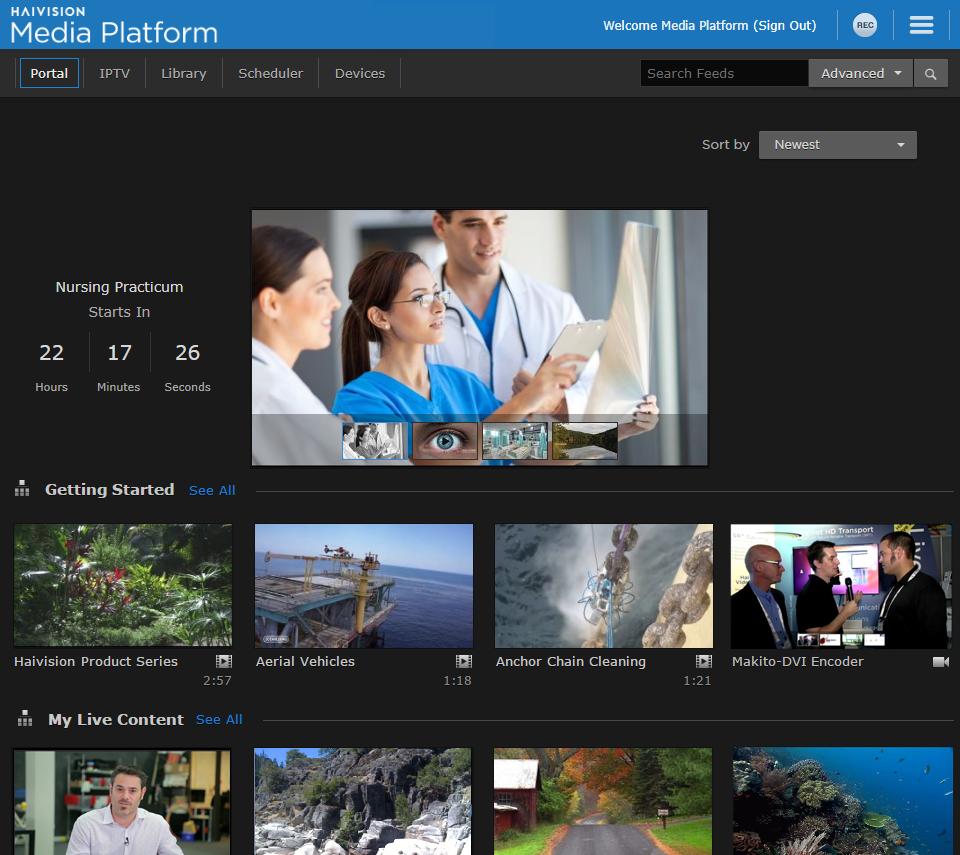Select the eye thumbnail in the carousel
960x855 pixels.
coord(445,441)
